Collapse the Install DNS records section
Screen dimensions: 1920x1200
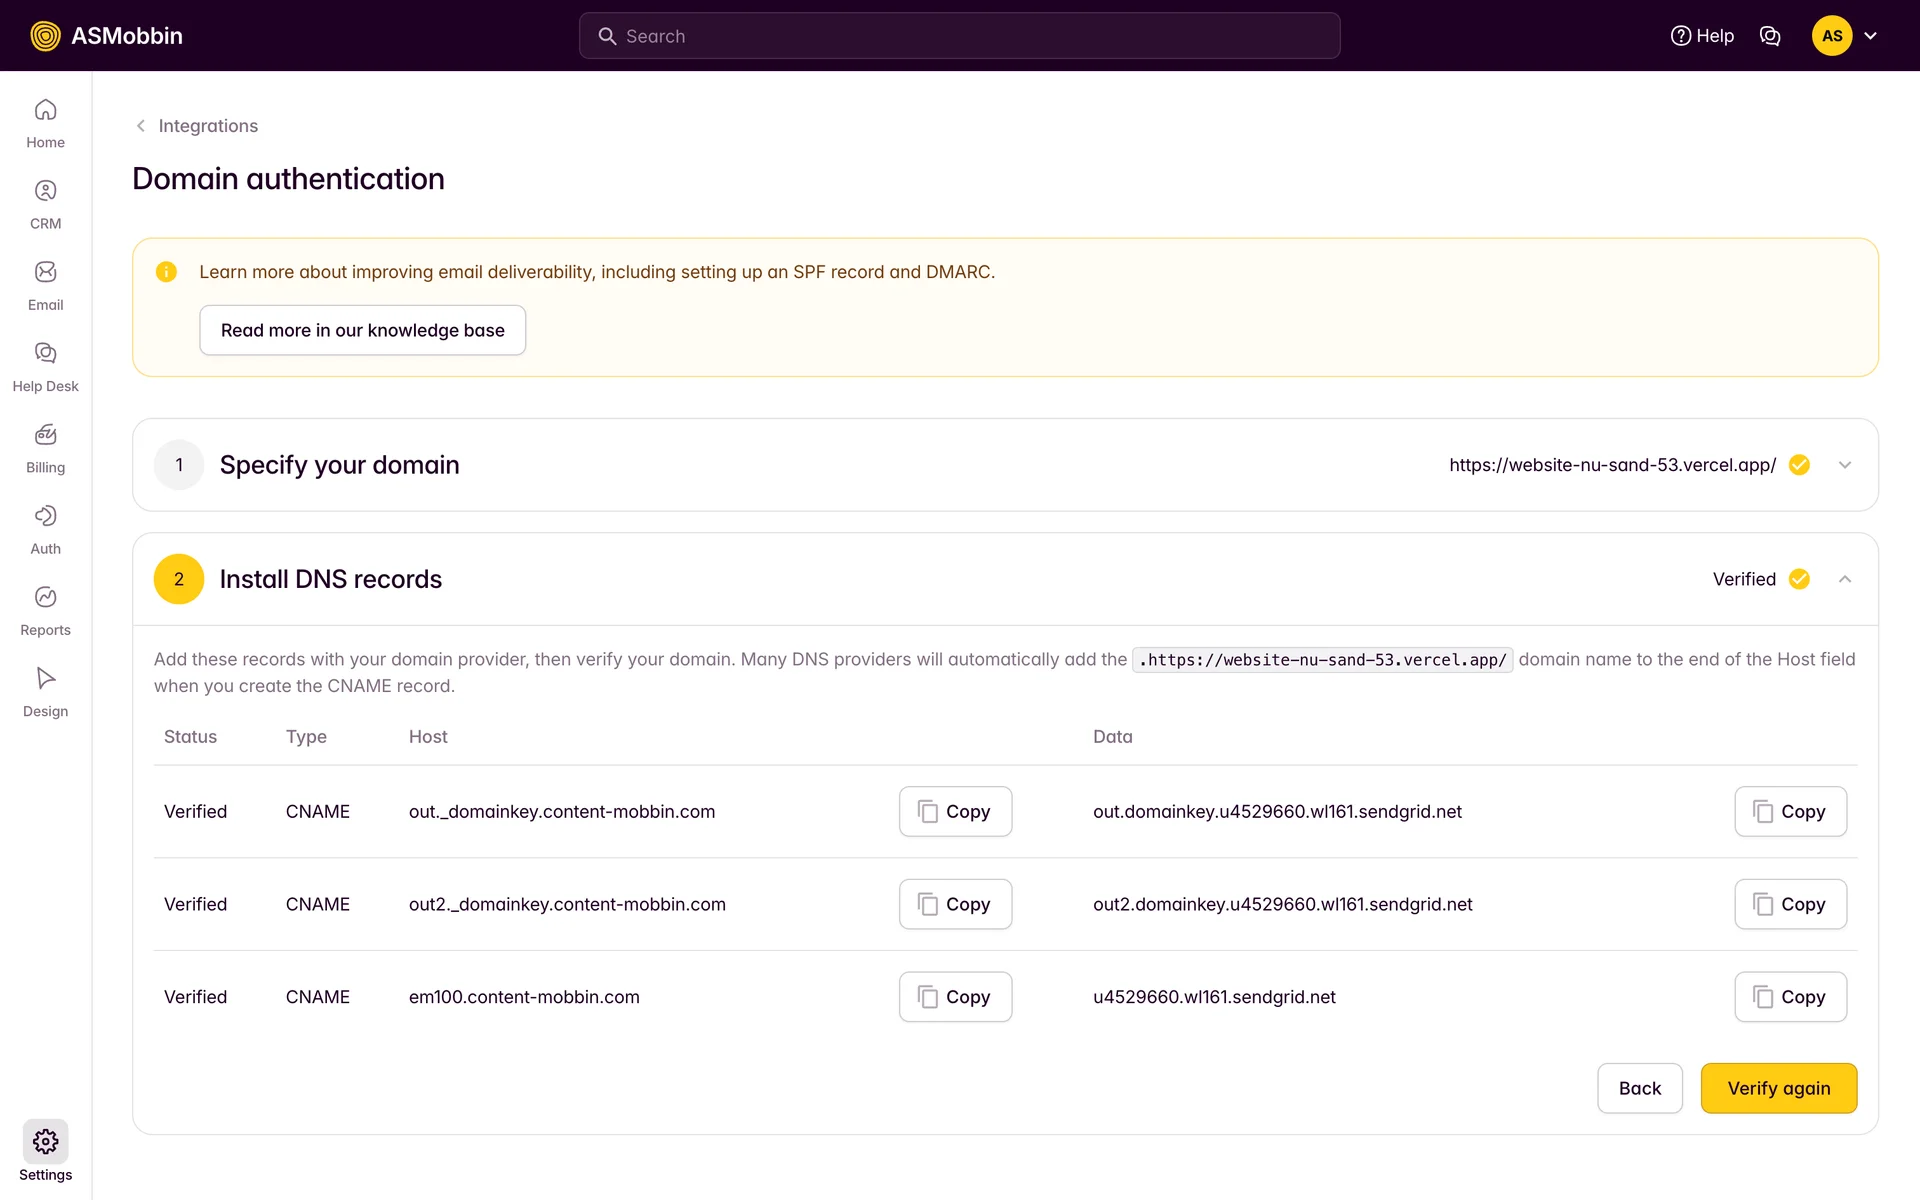click(x=1844, y=579)
